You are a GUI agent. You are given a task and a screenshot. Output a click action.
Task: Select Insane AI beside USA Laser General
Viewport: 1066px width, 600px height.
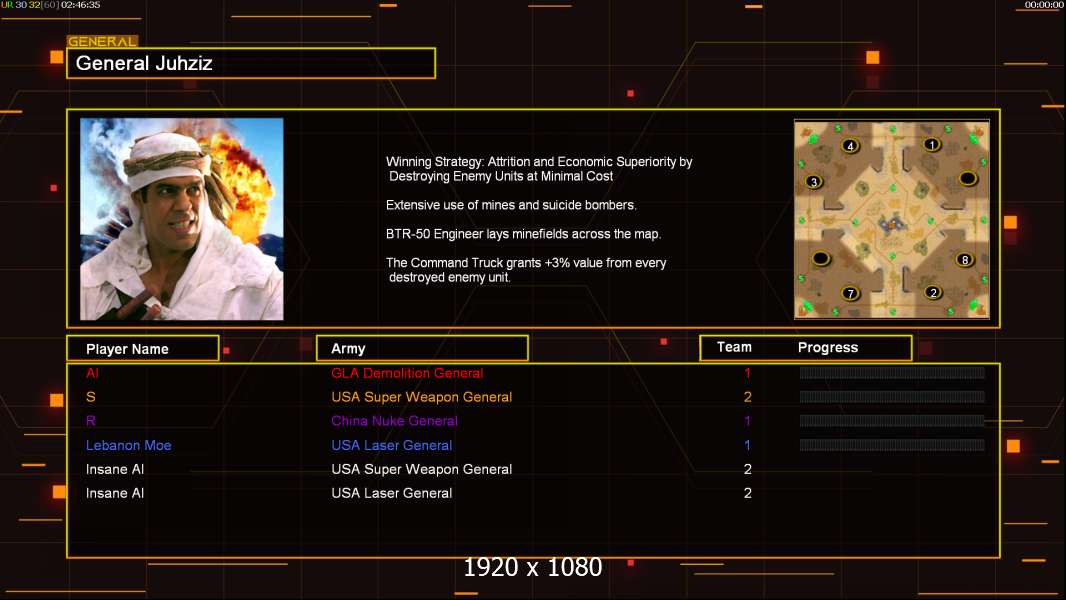(x=115, y=493)
